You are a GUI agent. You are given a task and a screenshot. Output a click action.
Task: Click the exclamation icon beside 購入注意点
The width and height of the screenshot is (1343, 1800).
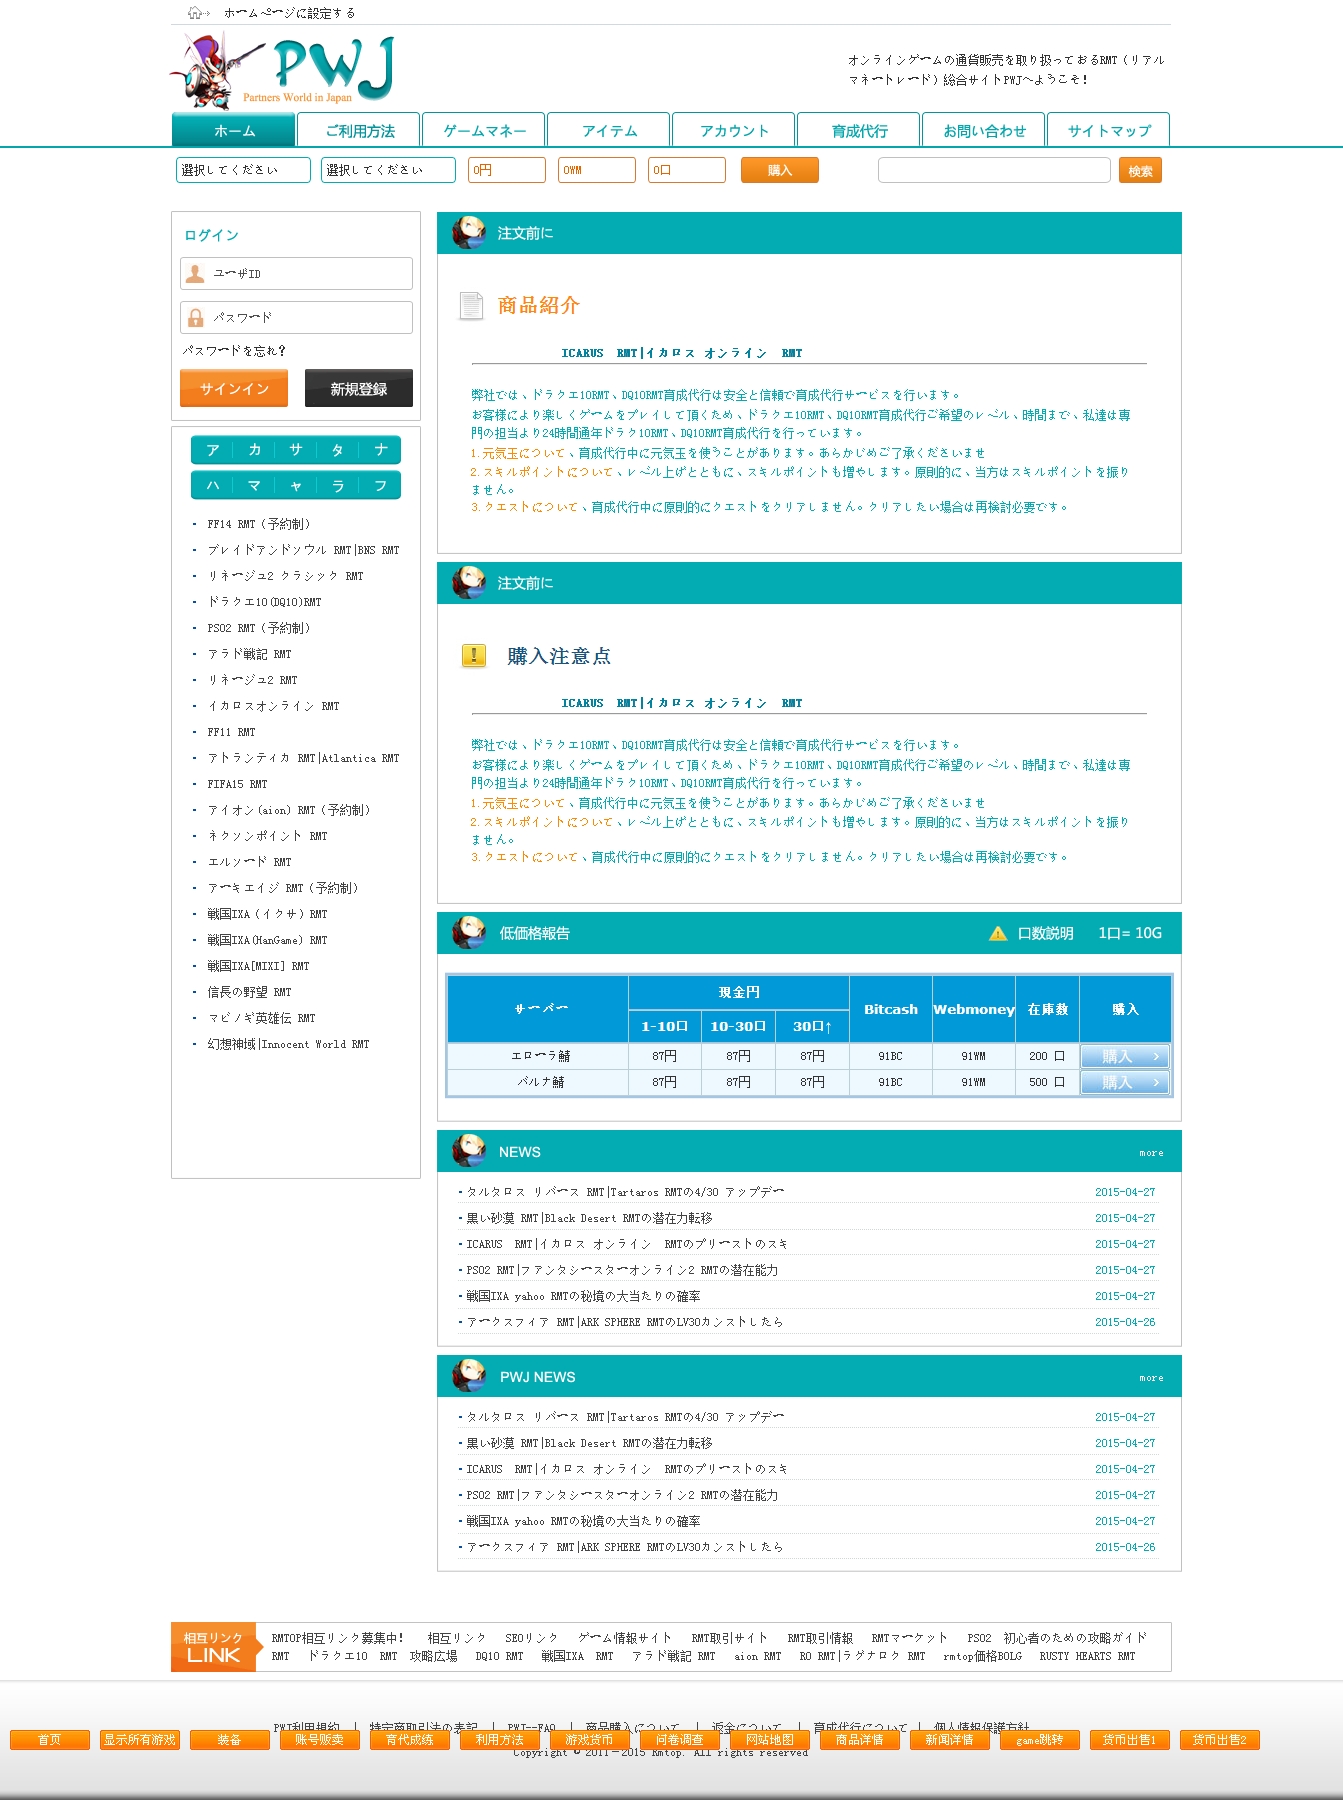[x=473, y=656]
